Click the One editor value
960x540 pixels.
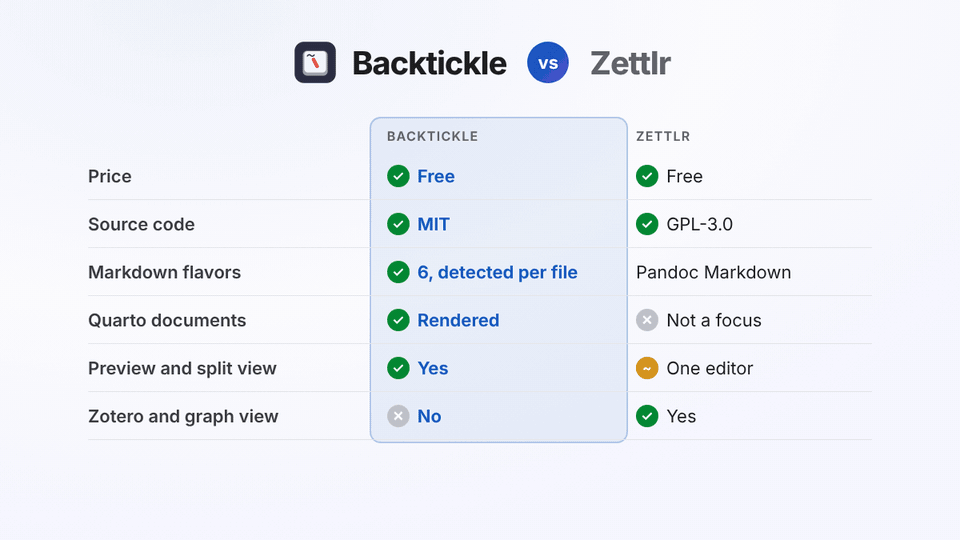[710, 368]
